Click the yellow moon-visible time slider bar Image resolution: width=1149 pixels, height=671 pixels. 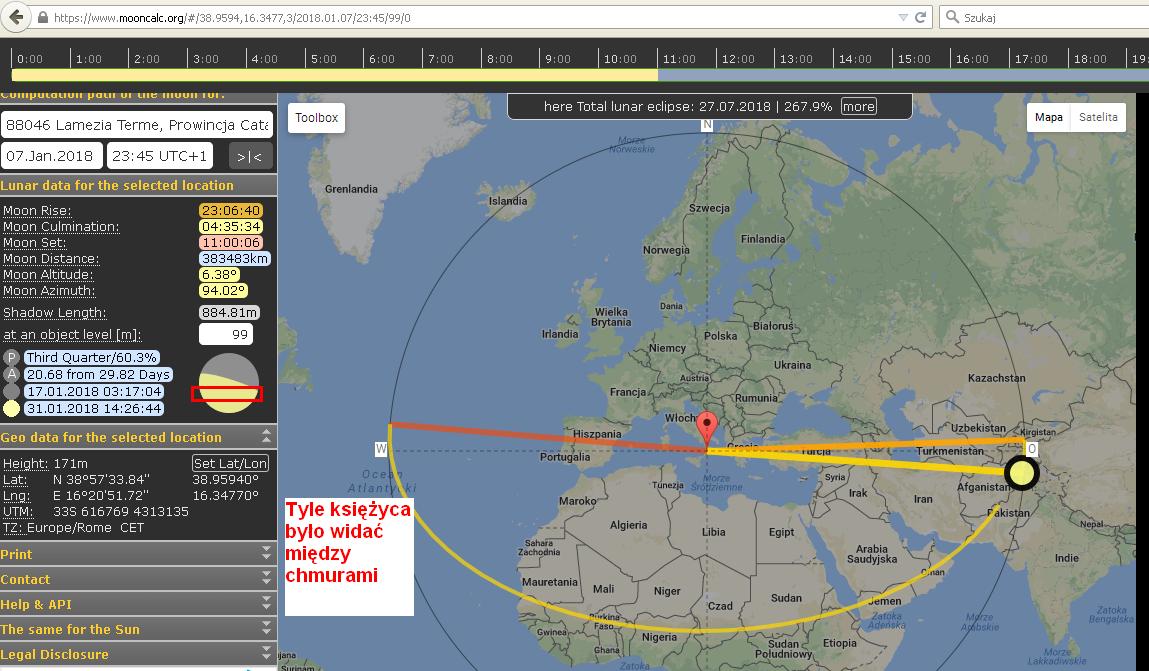pos(334,75)
